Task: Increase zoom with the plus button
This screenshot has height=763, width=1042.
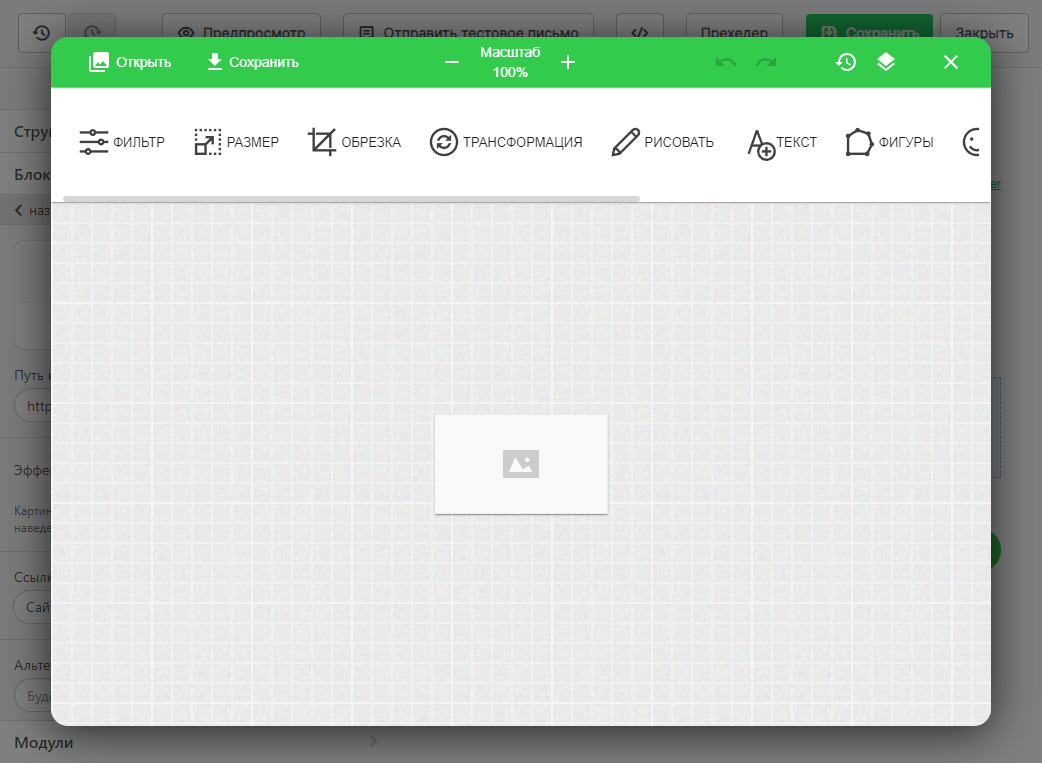Action: click(568, 62)
